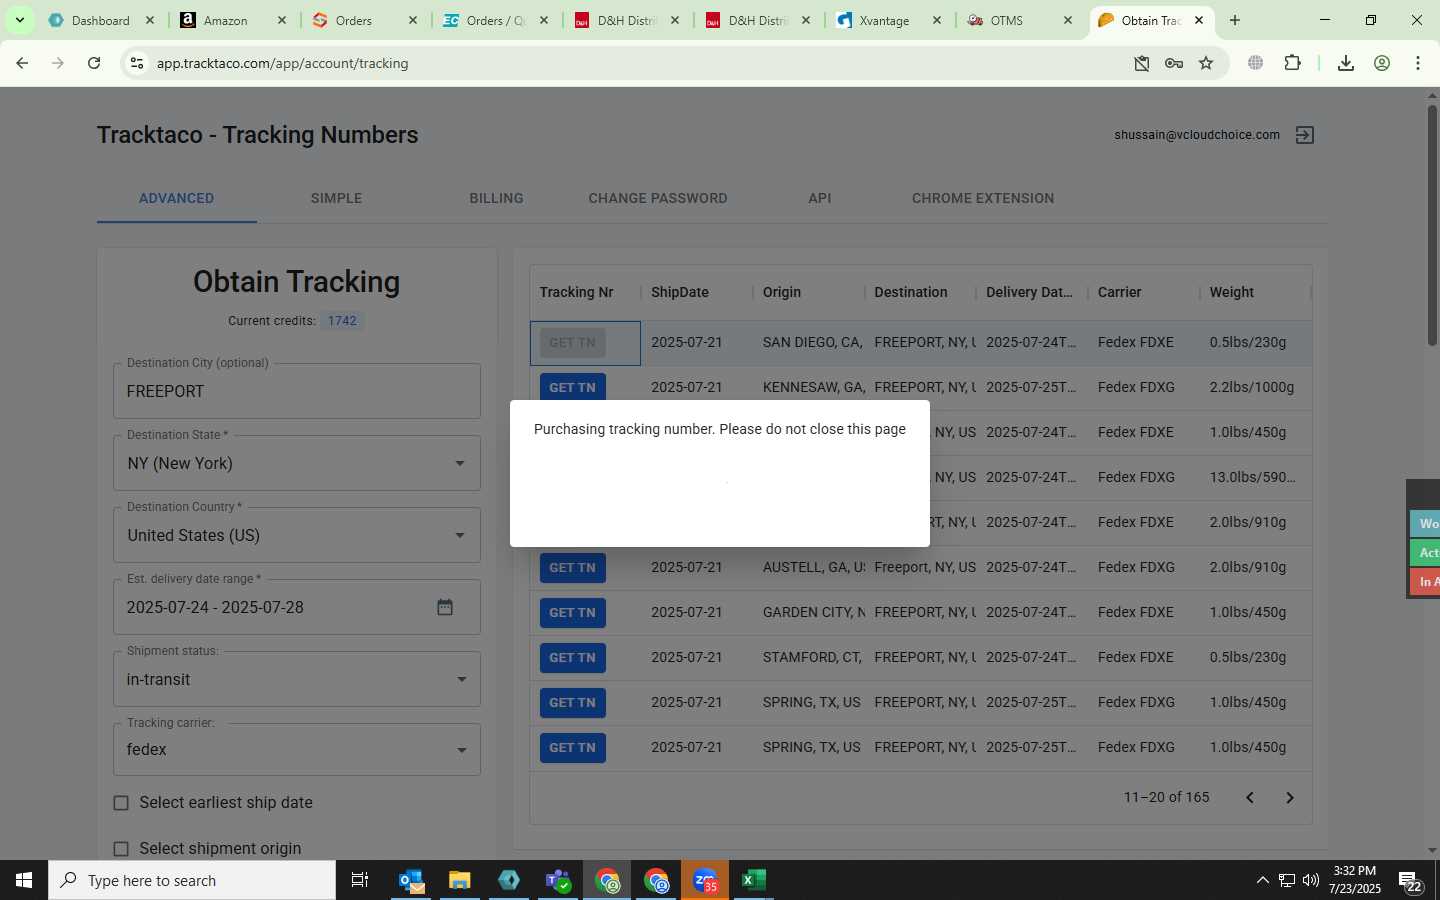This screenshot has height=900, width=1440.
Task: Open the CHROME EXTENSION tab
Action: coord(983,198)
